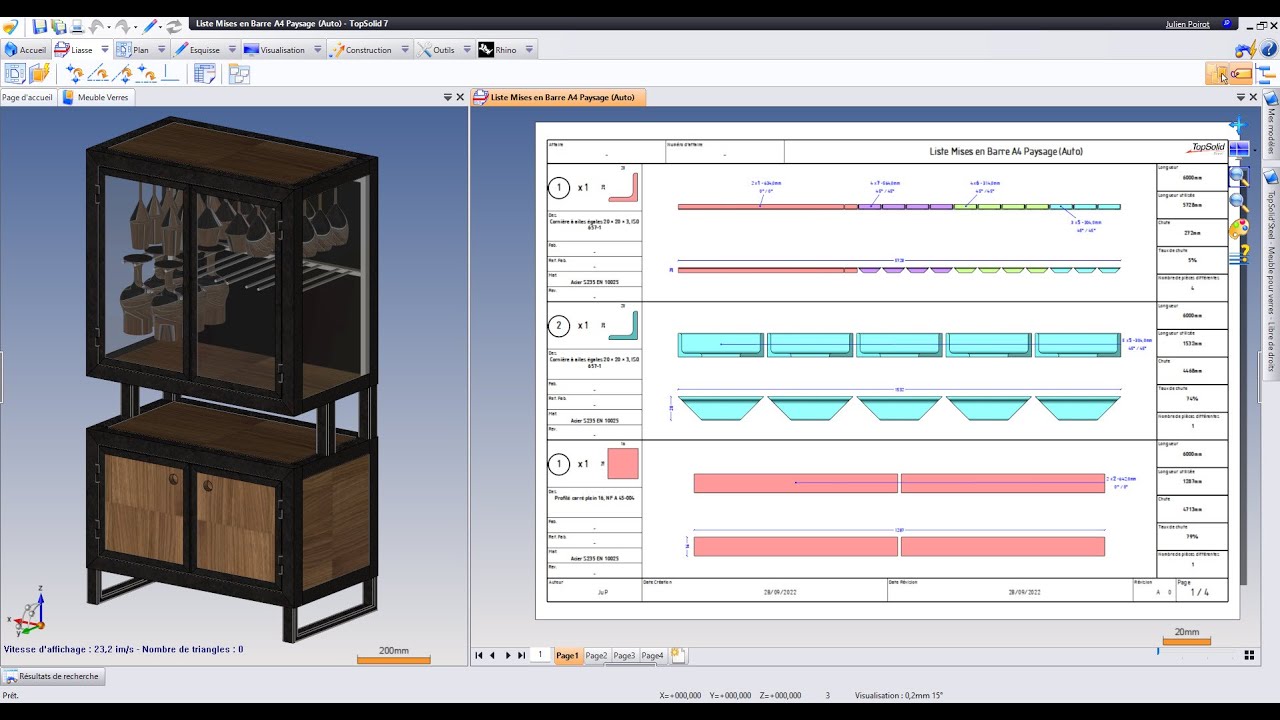Click the Julien Poirot user badge icon
This screenshot has height=720, width=1280.
point(1228,23)
